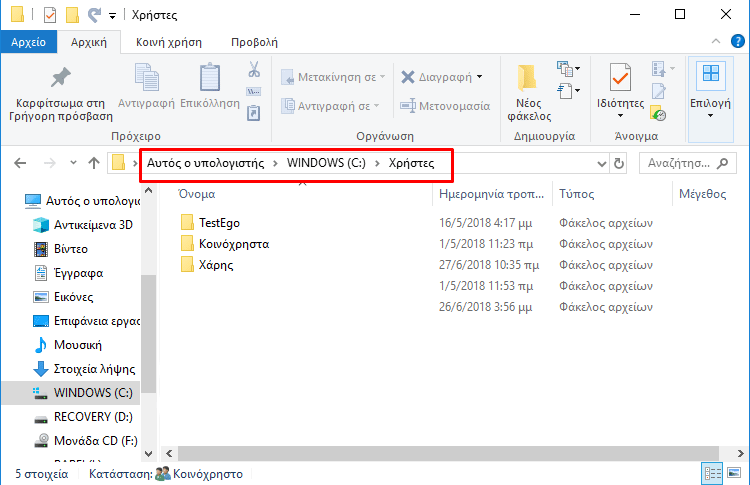Open the easy access dropdown icon
Screen dimensions: 750x485
click(568, 91)
